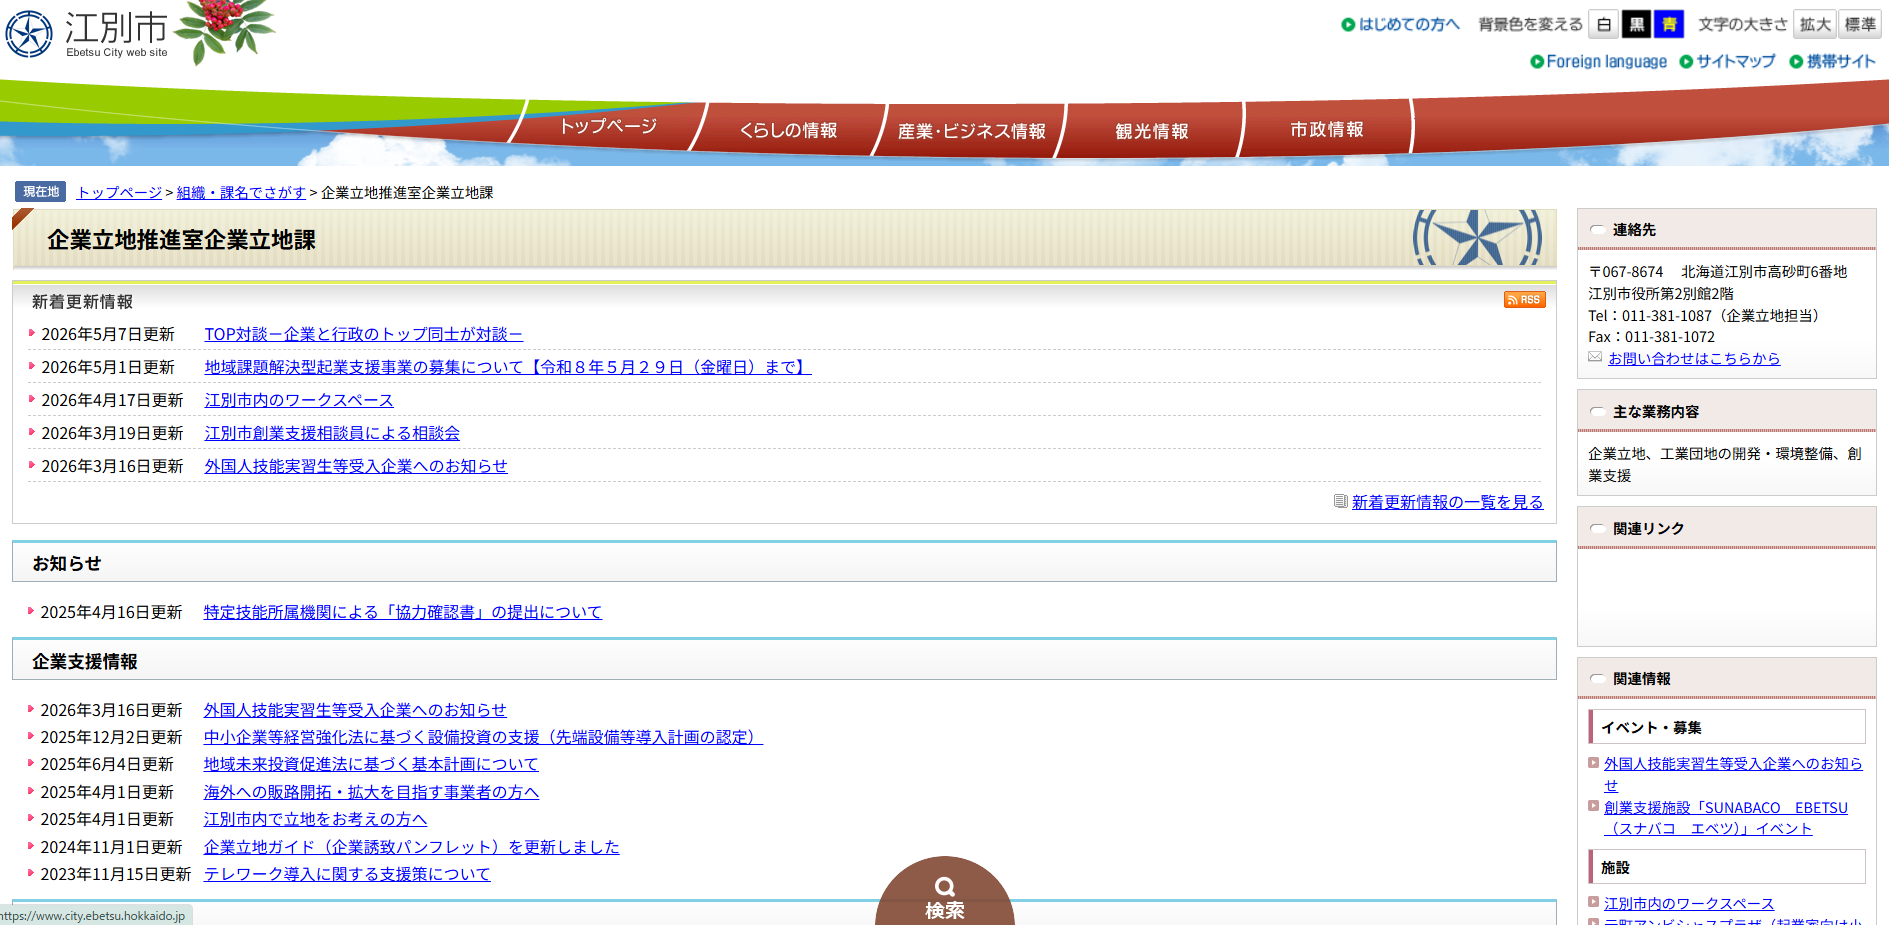
Task: Click the お知らせ section heading
Action: pyautogui.click(x=67, y=564)
